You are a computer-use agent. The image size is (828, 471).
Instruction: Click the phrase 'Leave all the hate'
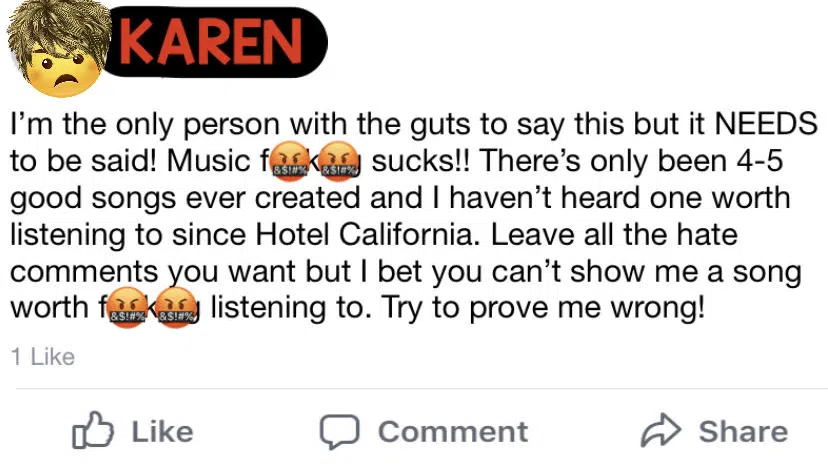(614, 234)
